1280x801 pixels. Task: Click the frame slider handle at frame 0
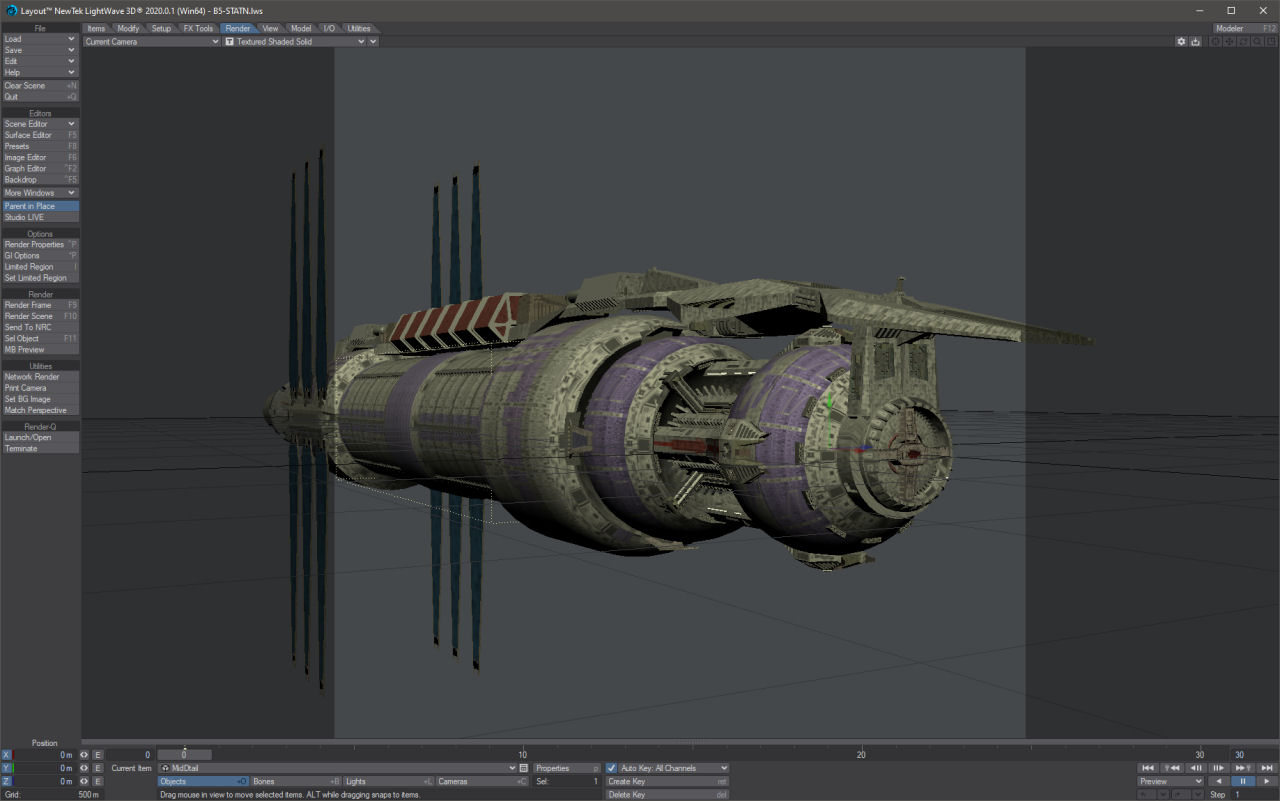coord(184,755)
